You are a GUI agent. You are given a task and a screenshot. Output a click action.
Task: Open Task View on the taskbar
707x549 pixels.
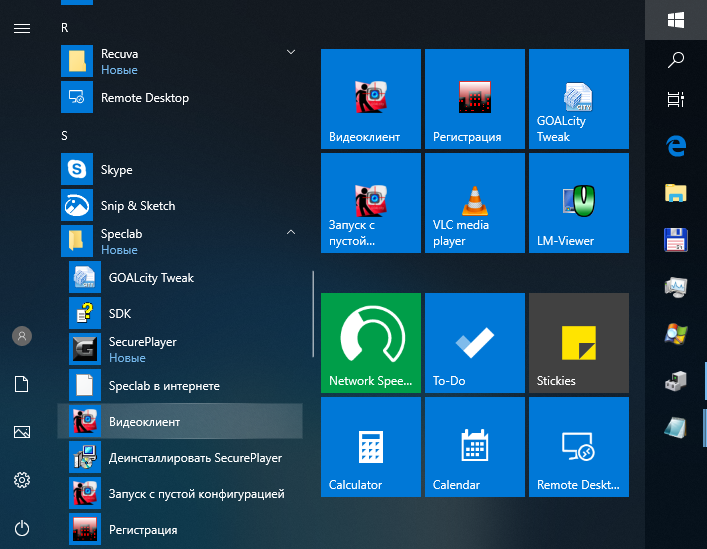point(675,99)
